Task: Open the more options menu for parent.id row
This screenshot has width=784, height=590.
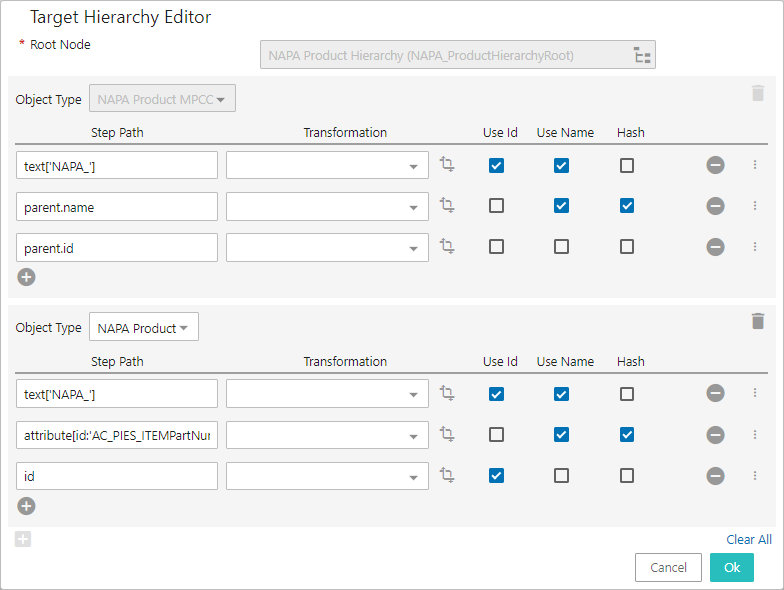Action: click(755, 246)
